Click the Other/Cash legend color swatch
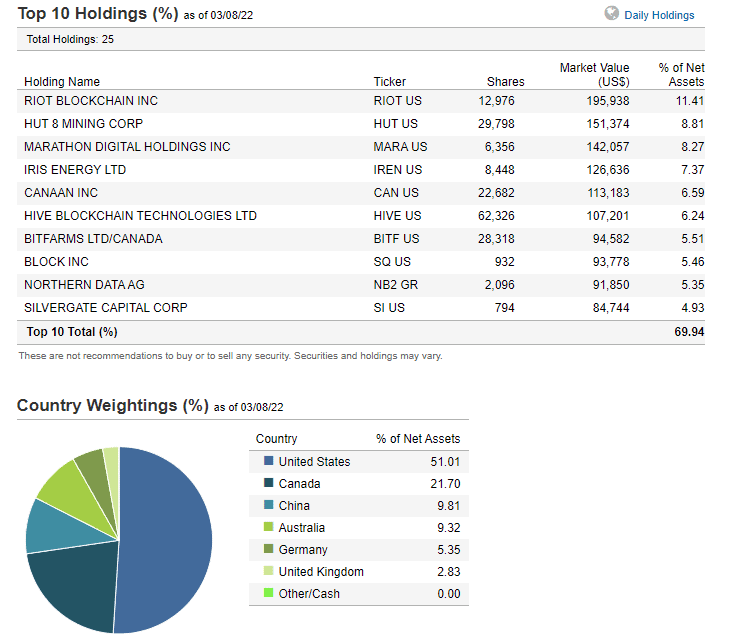Image resolution: width=743 pixels, height=638 pixels. click(269, 592)
